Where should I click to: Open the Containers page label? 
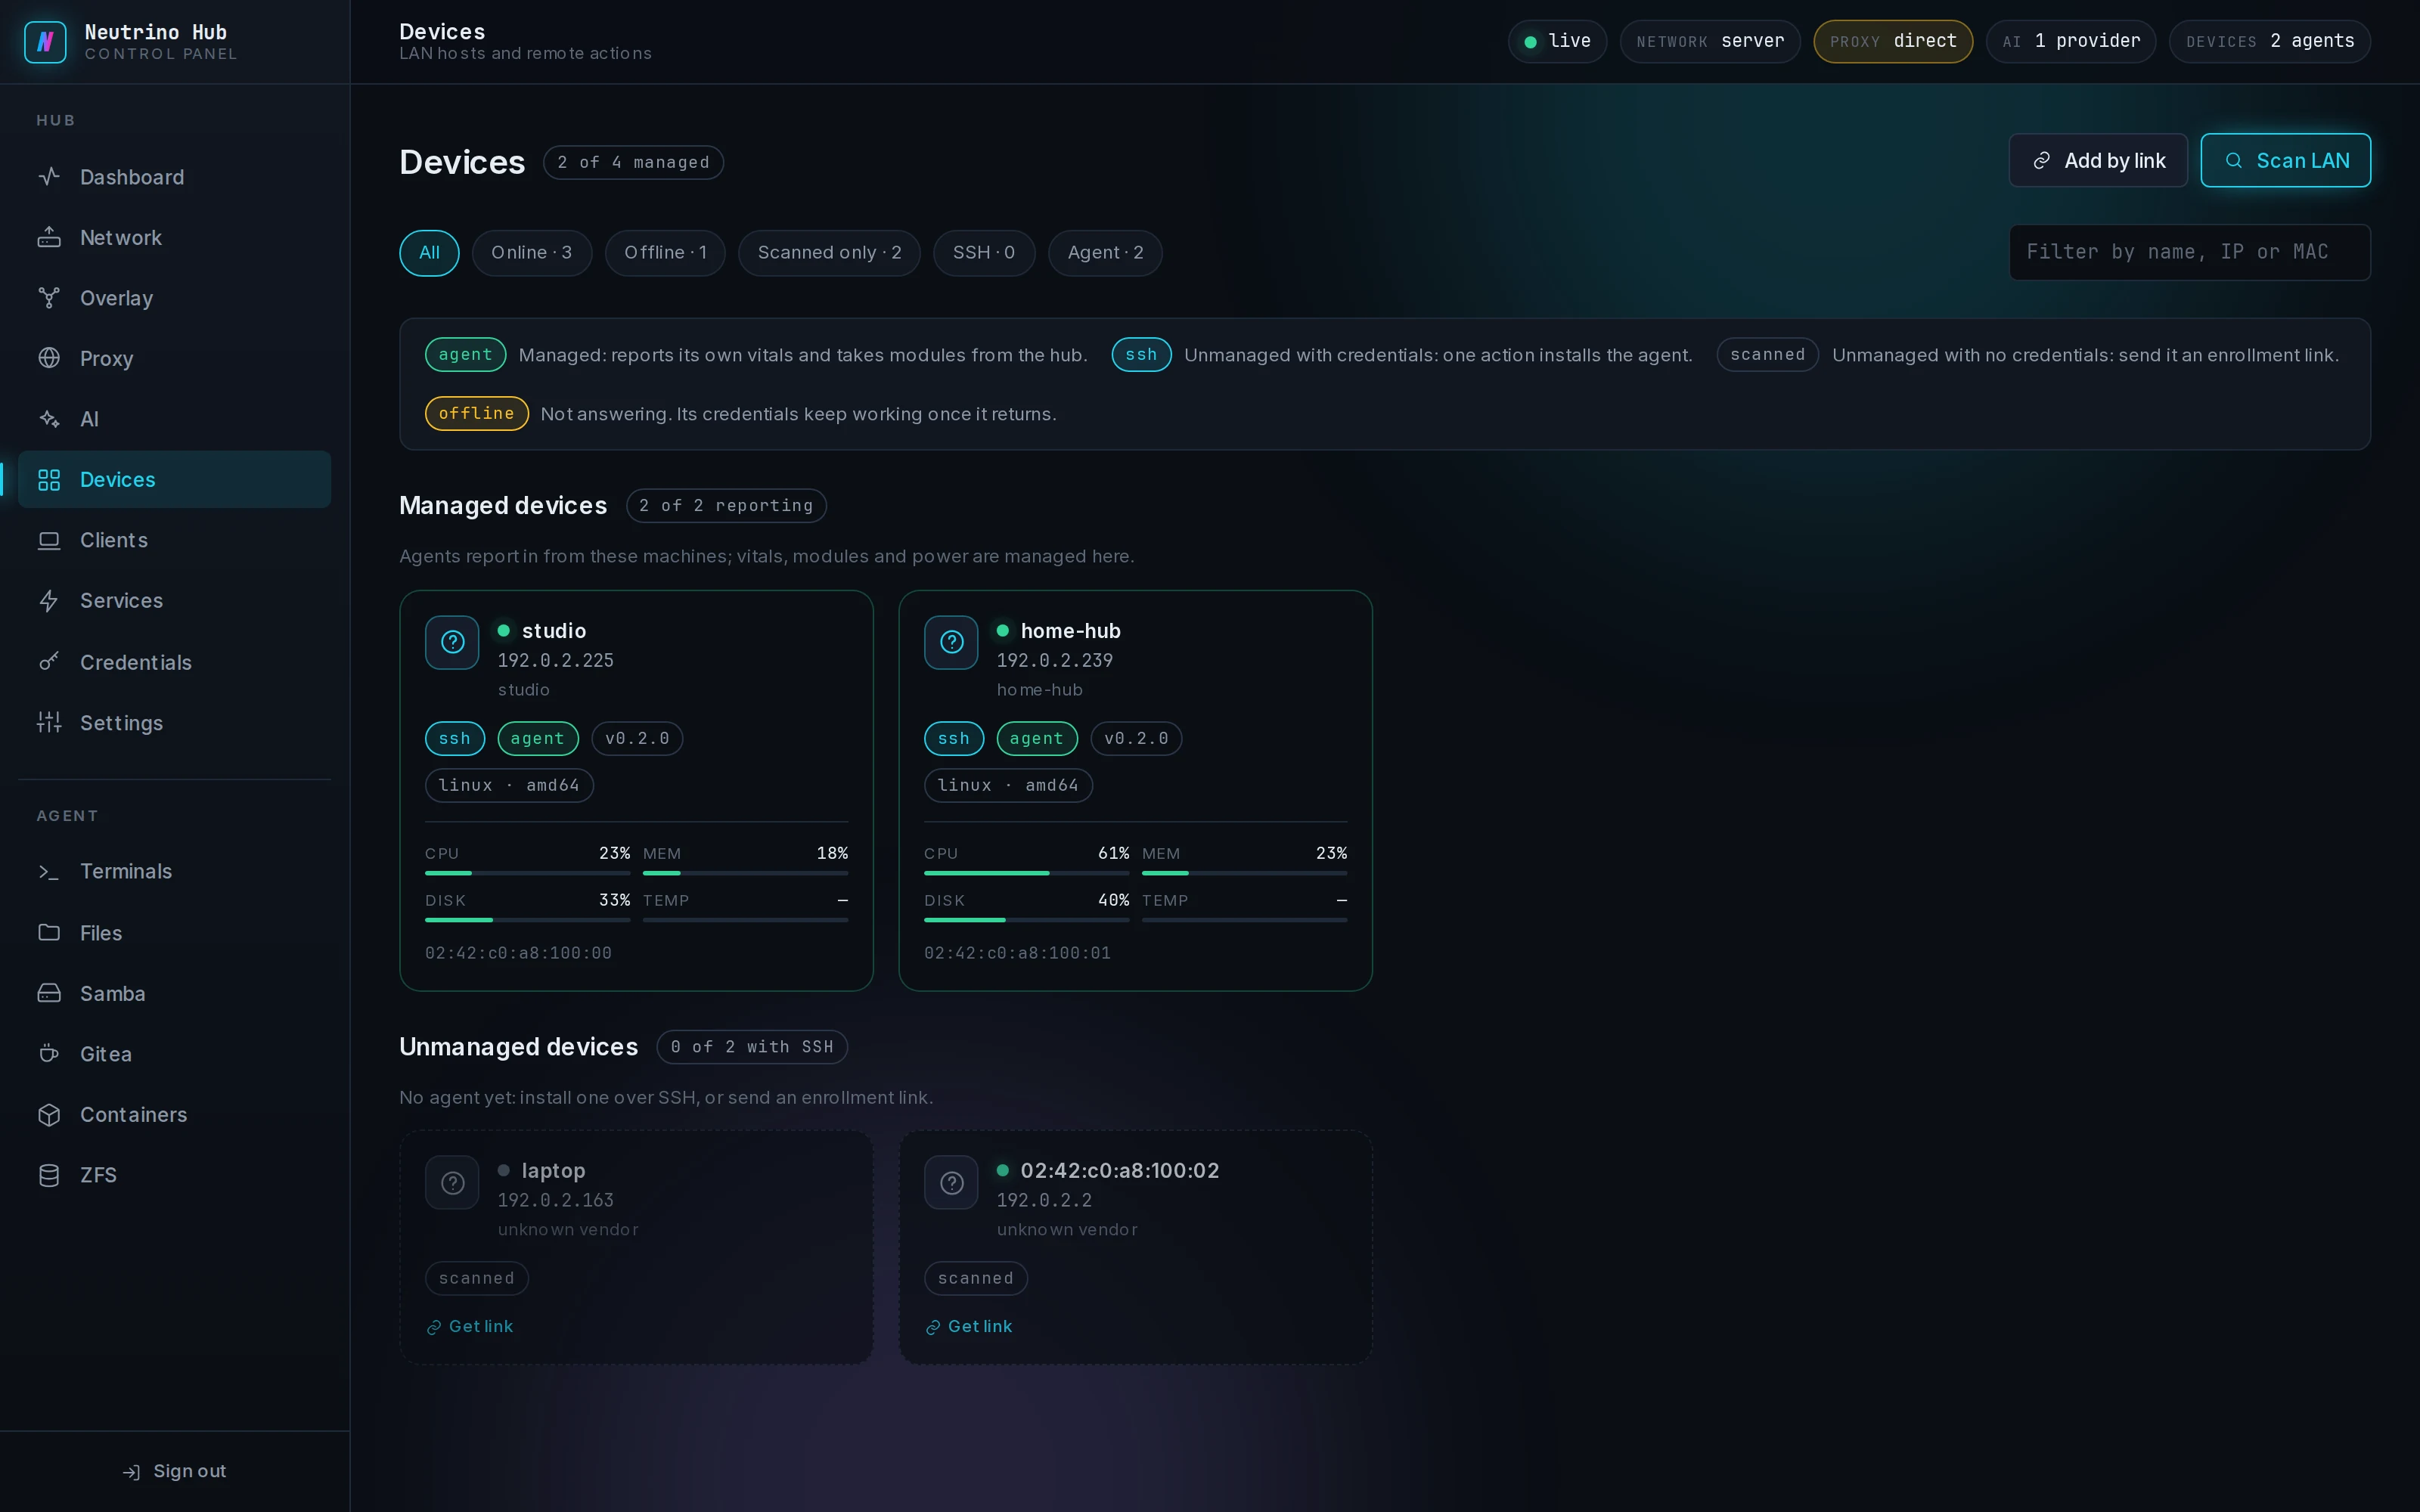click(133, 1115)
